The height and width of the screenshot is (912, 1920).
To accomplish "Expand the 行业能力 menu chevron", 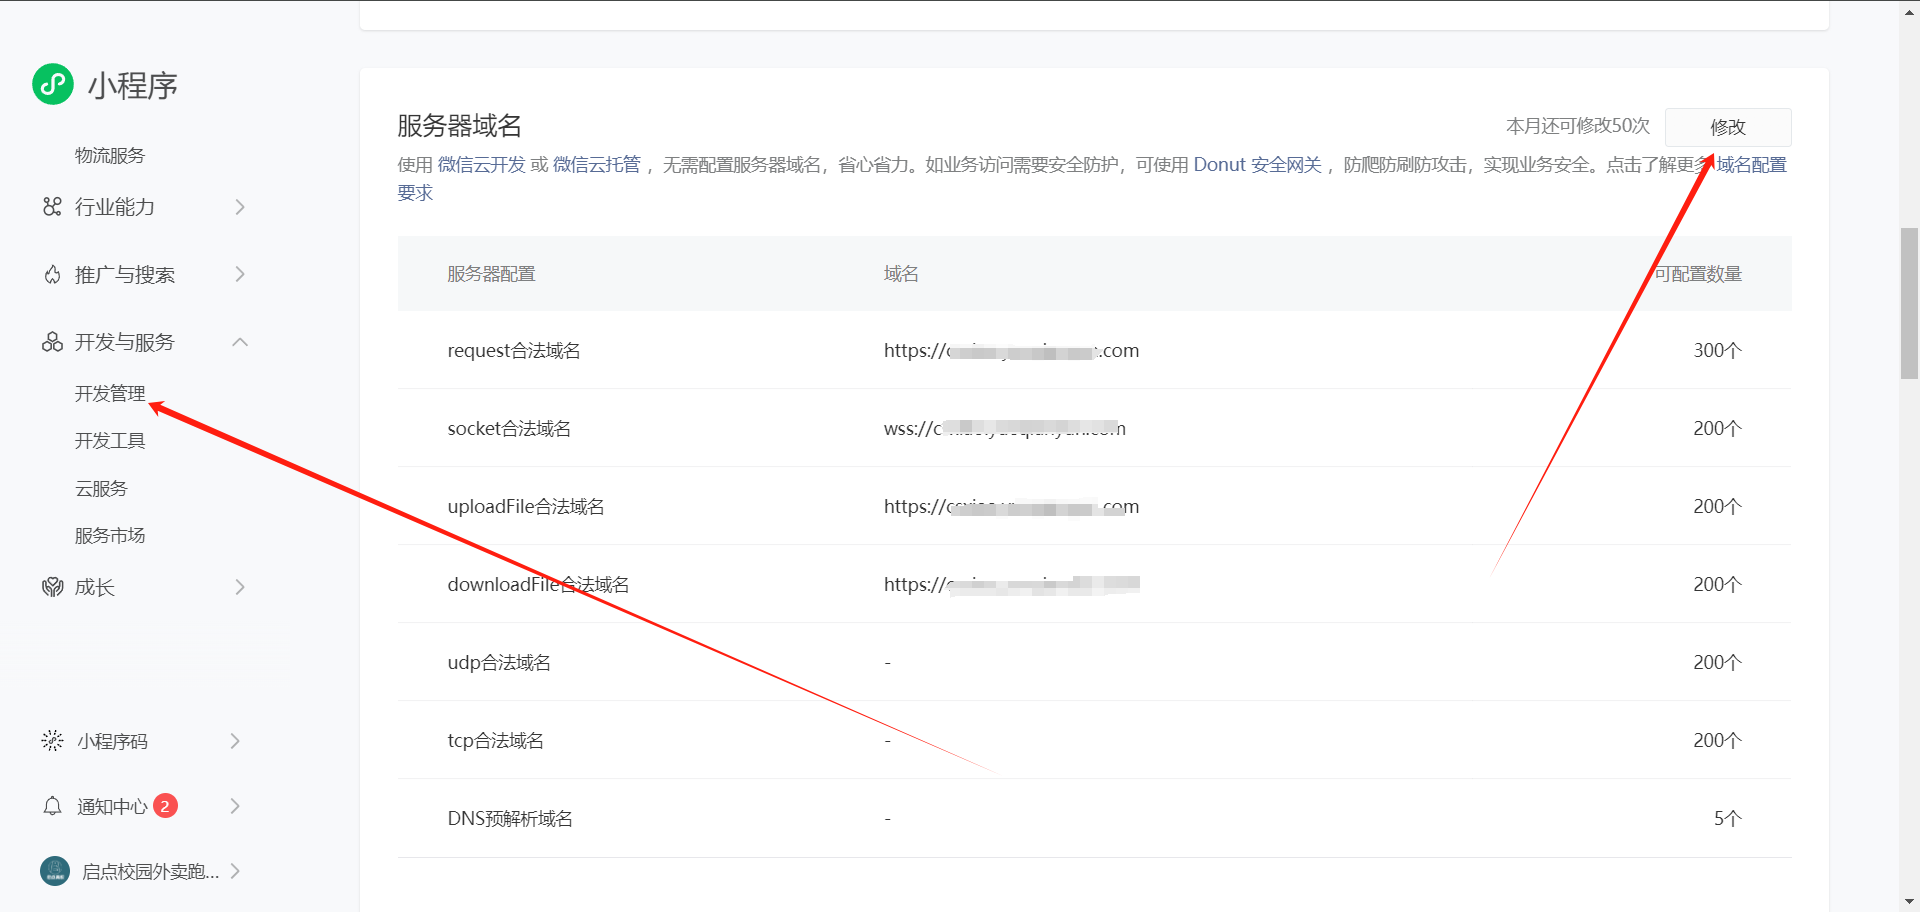I will point(240,207).
